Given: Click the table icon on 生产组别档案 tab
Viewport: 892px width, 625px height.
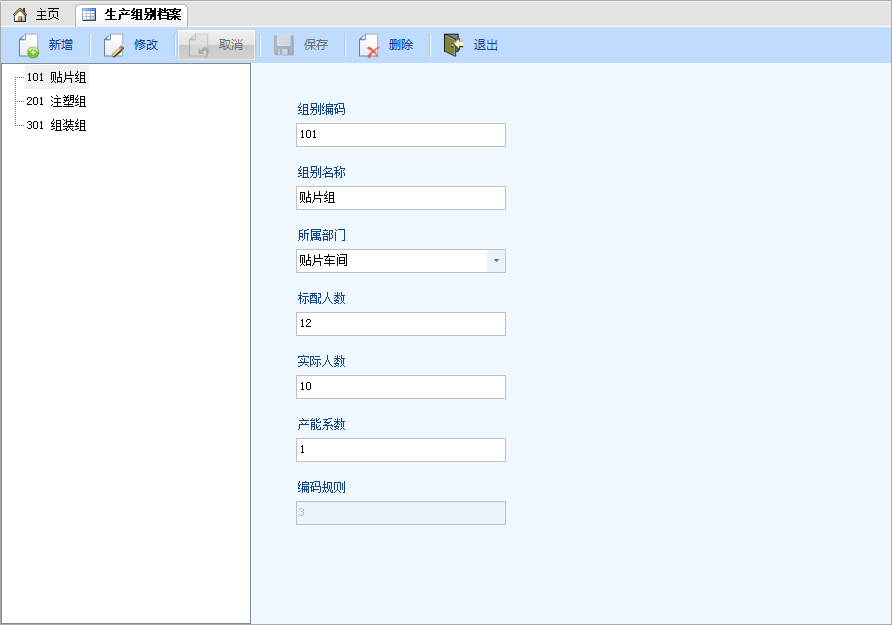Looking at the screenshot, I should [89, 15].
